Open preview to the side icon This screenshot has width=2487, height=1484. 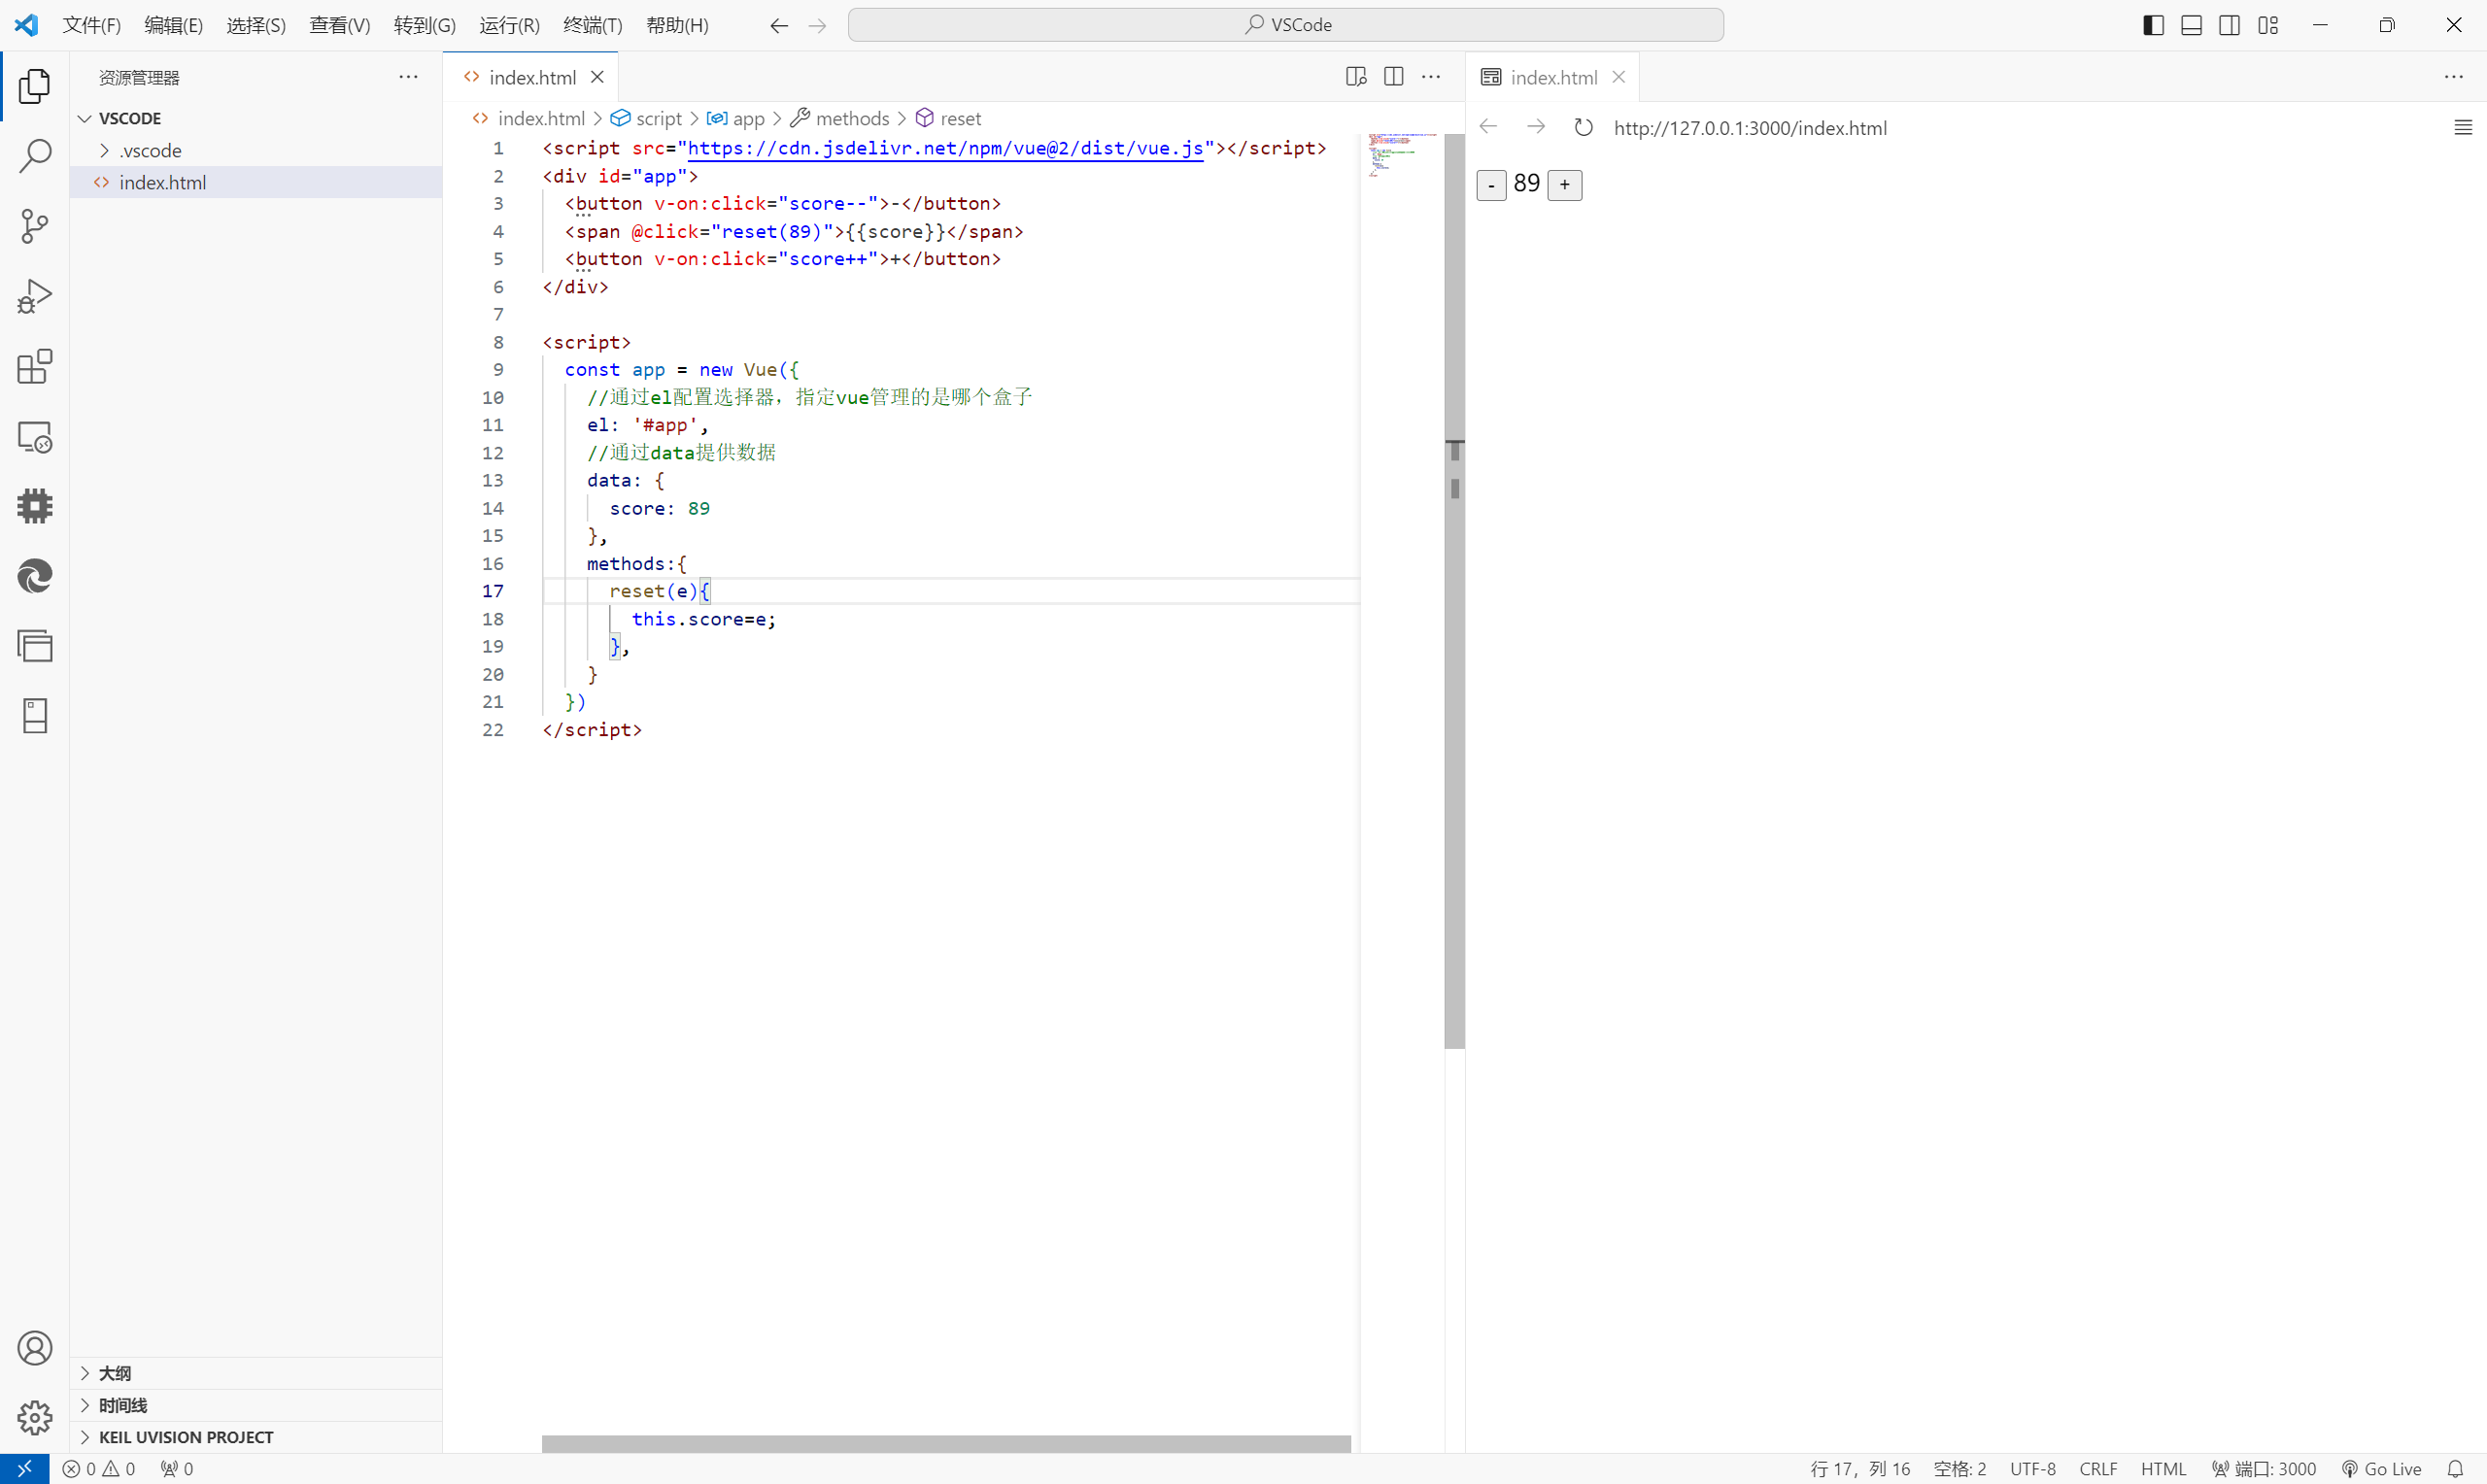click(1356, 77)
